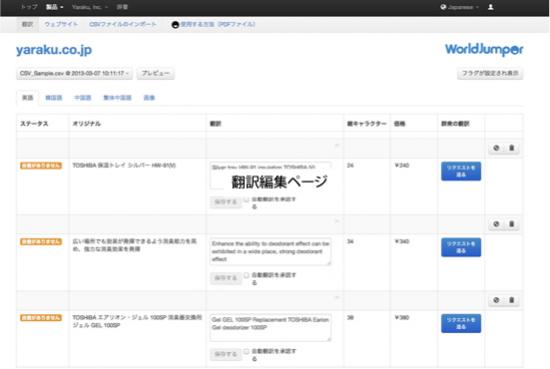Click the price value ¥240
The height and width of the screenshot is (369, 550).
[x=402, y=165]
